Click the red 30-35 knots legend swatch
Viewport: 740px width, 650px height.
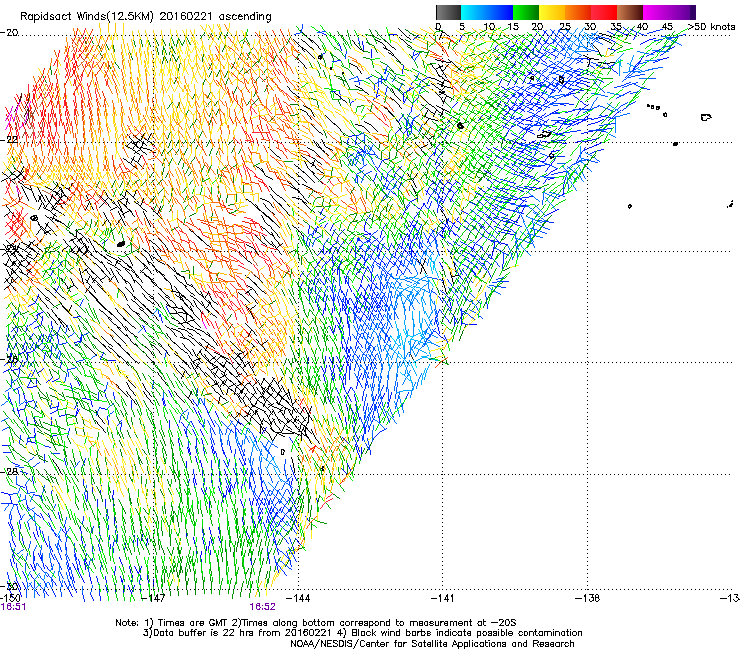604,12
